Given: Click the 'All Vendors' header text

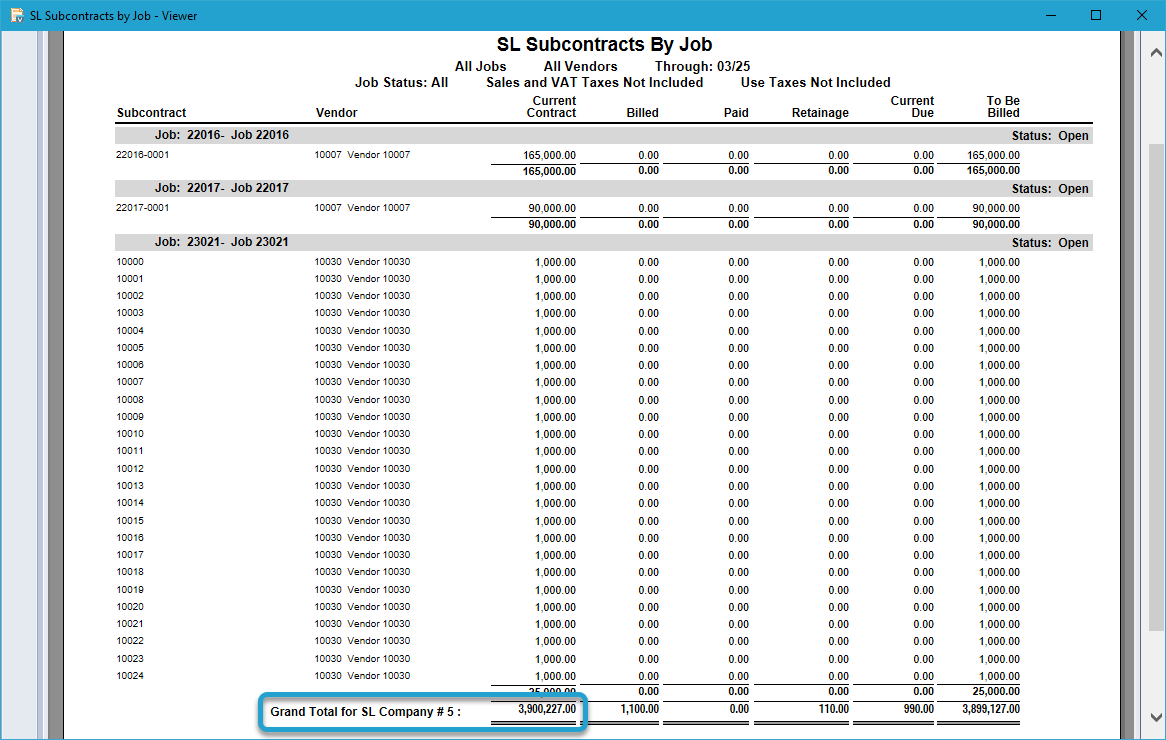Looking at the screenshot, I should [580, 66].
